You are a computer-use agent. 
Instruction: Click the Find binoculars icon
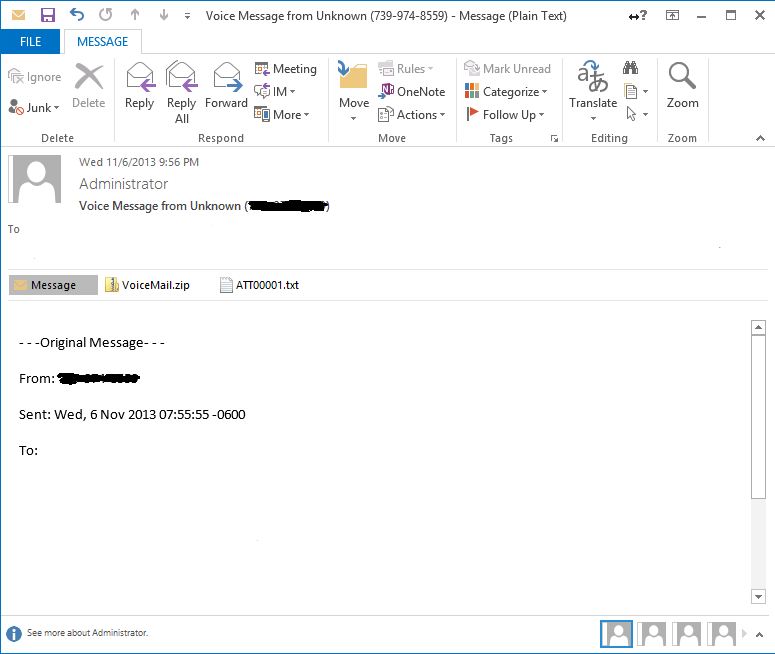630,68
